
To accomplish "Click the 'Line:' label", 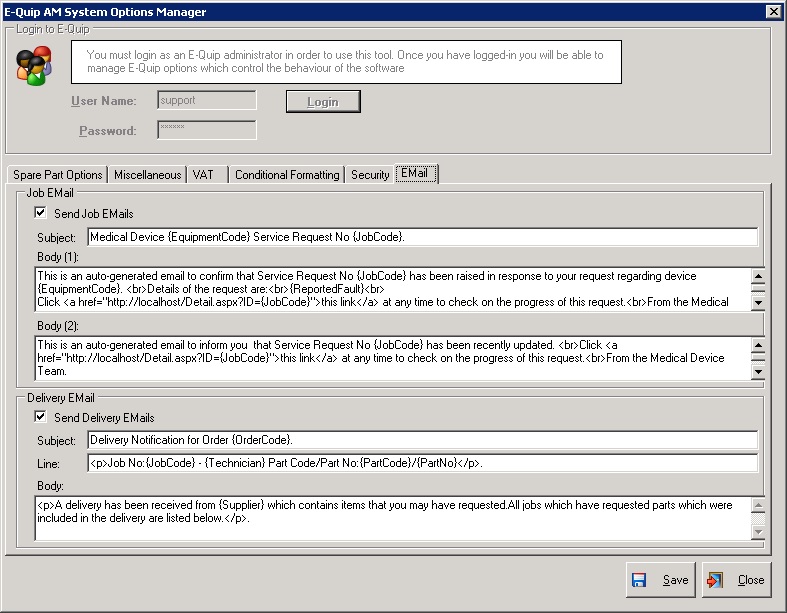I will [x=48, y=464].
